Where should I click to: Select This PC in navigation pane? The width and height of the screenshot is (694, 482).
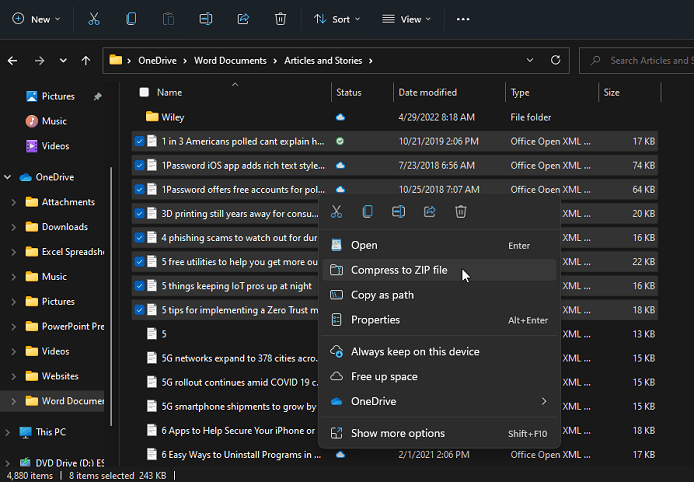pyautogui.click(x=43, y=432)
